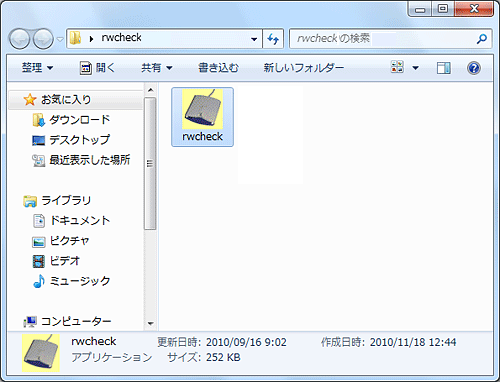500x382 pixels.
Task: Click the ライブラリ folder icon
Action: tap(30, 201)
